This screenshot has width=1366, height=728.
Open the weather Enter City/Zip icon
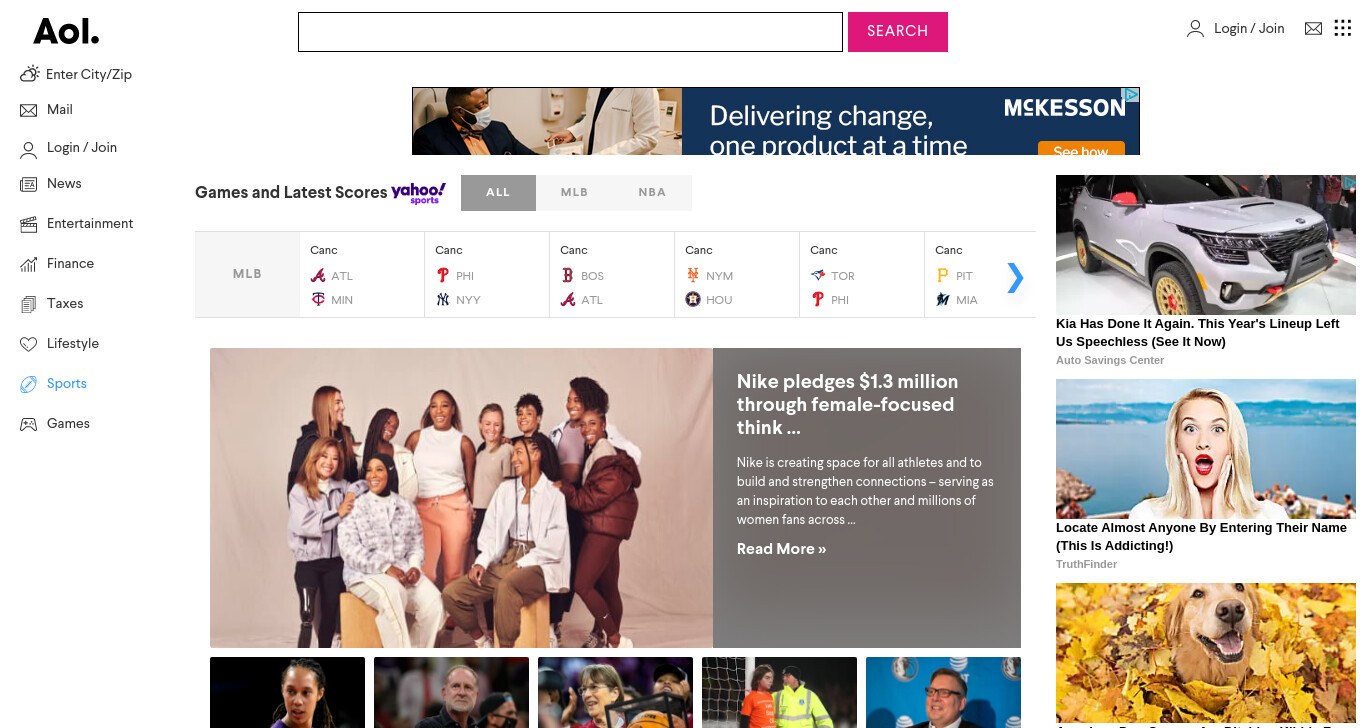29,74
